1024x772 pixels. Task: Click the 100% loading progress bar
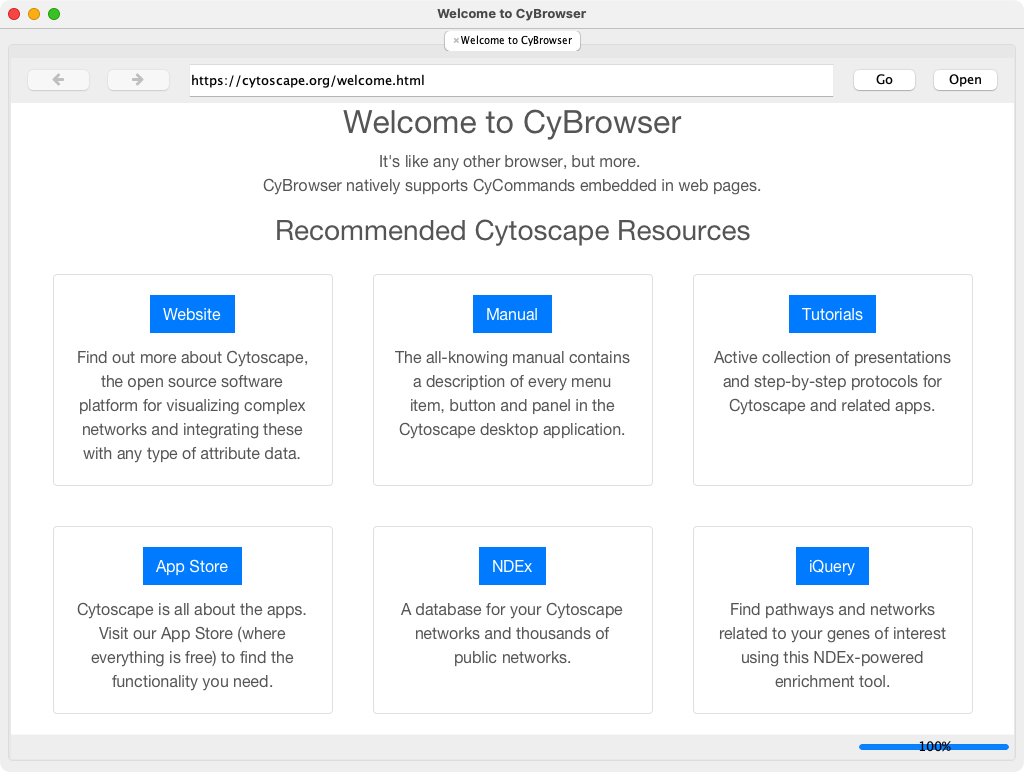(933, 746)
